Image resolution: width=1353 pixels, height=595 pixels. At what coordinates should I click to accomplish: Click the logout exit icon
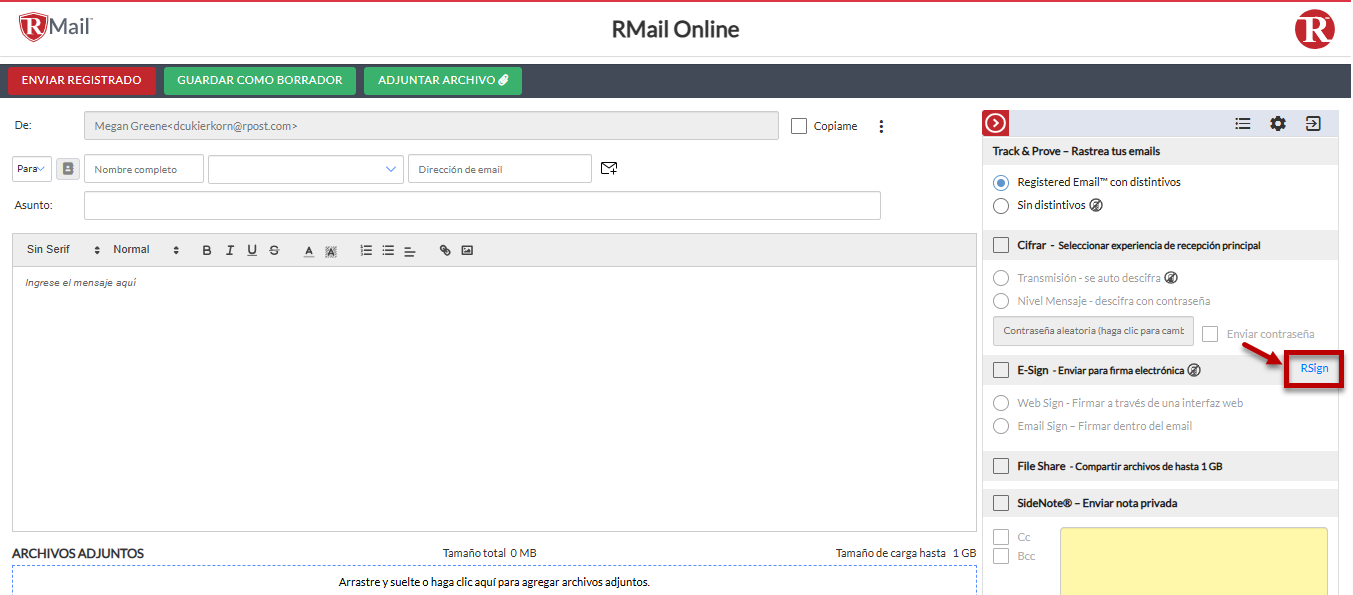1313,124
